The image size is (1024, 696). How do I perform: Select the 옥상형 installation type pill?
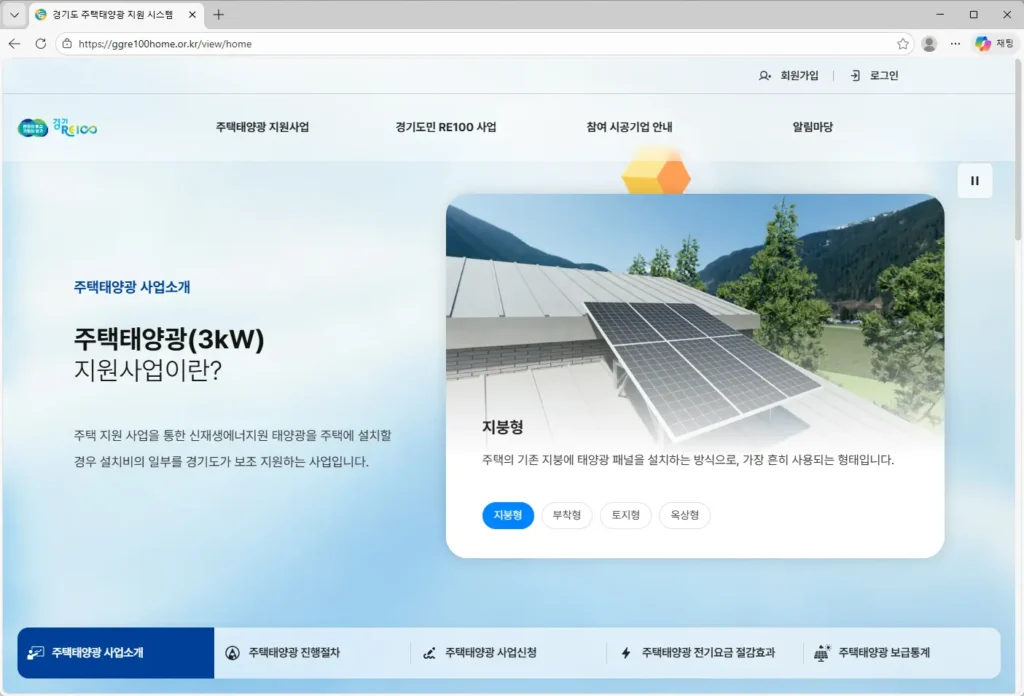[x=684, y=515]
